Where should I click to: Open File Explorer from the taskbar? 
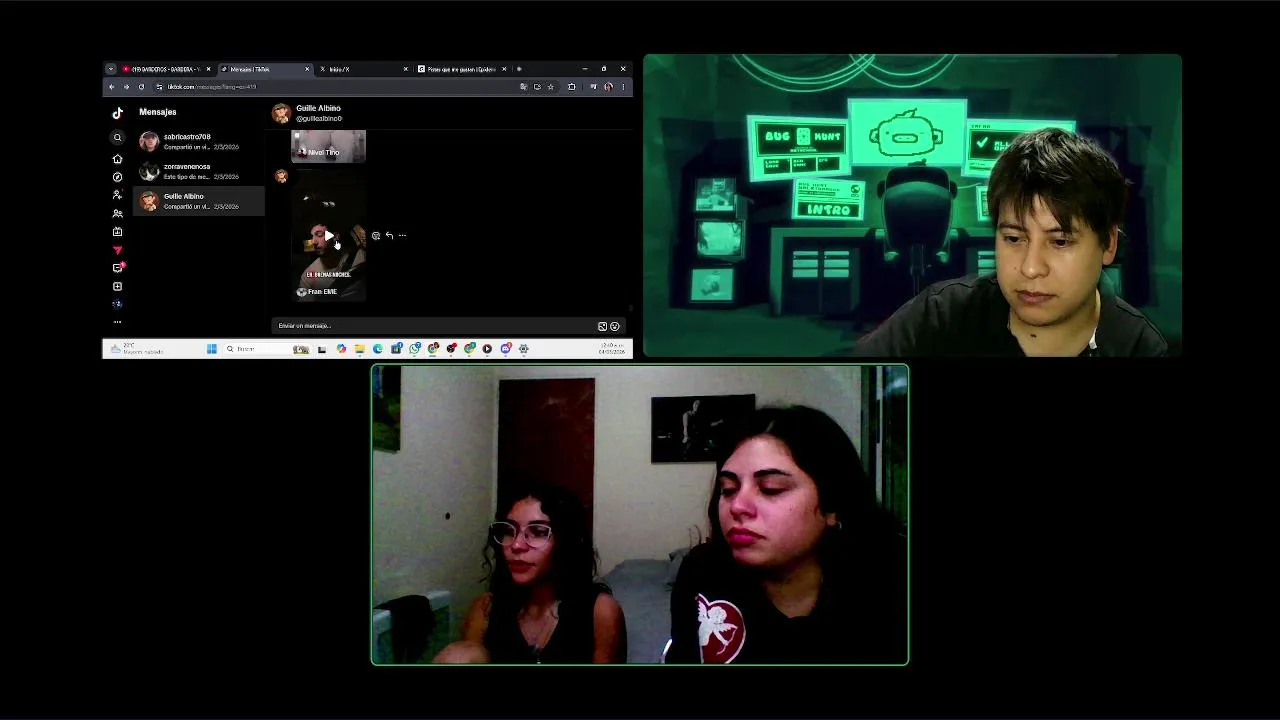(359, 349)
